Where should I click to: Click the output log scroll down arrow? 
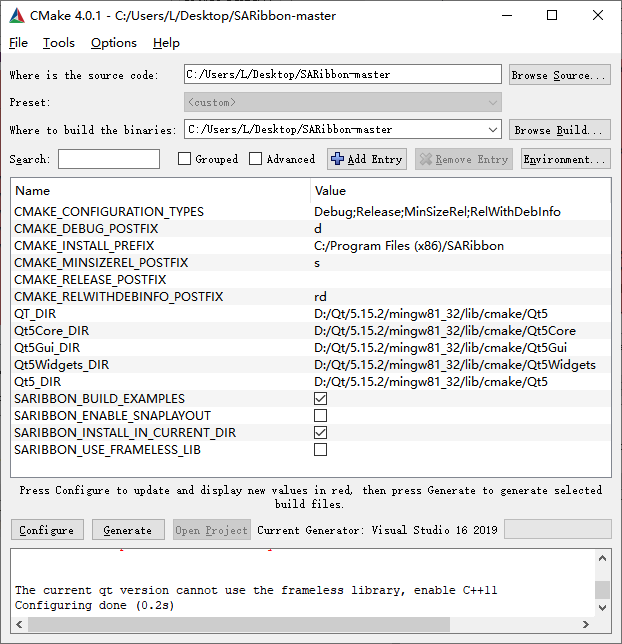[x=602, y=607]
